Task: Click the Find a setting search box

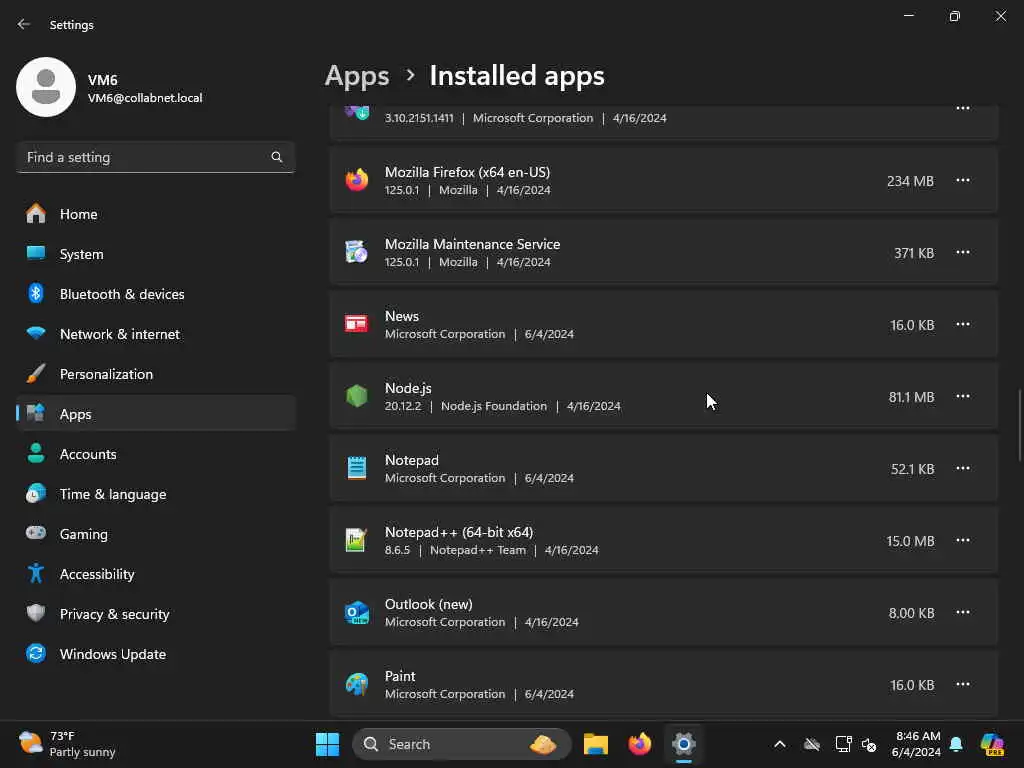Action: point(145,157)
